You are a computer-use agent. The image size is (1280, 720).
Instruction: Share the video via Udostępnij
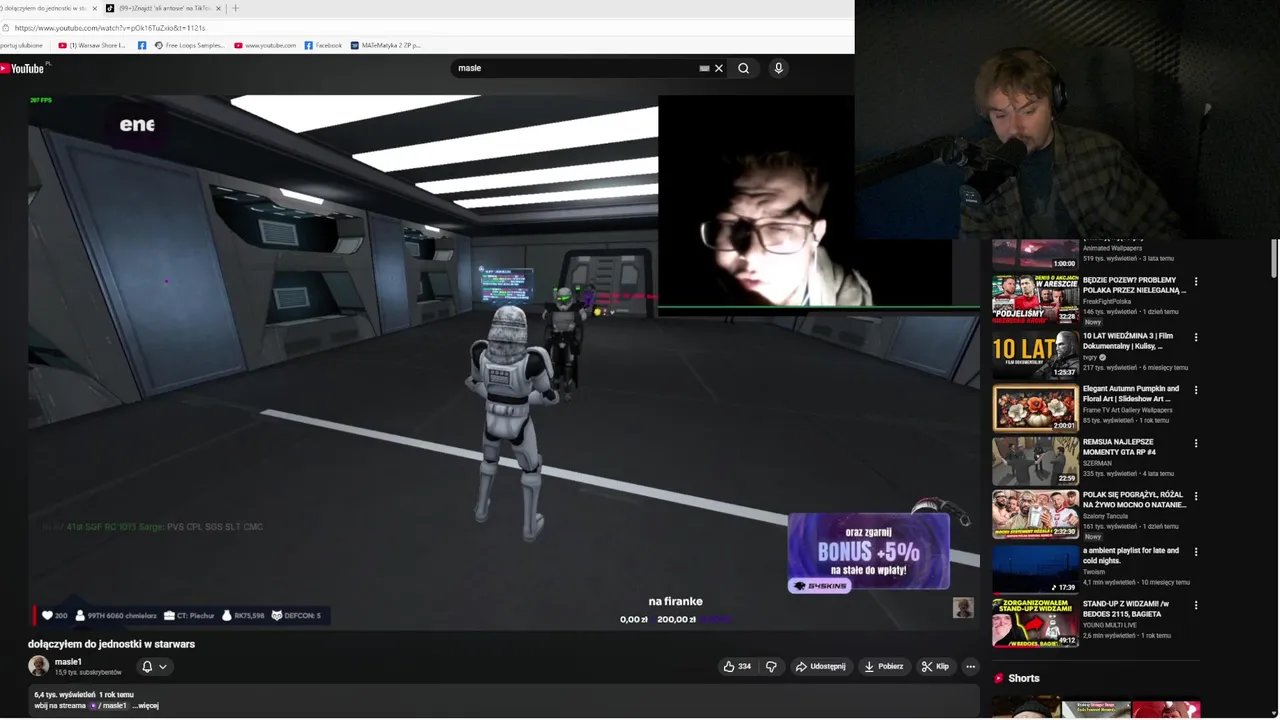[x=820, y=666]
